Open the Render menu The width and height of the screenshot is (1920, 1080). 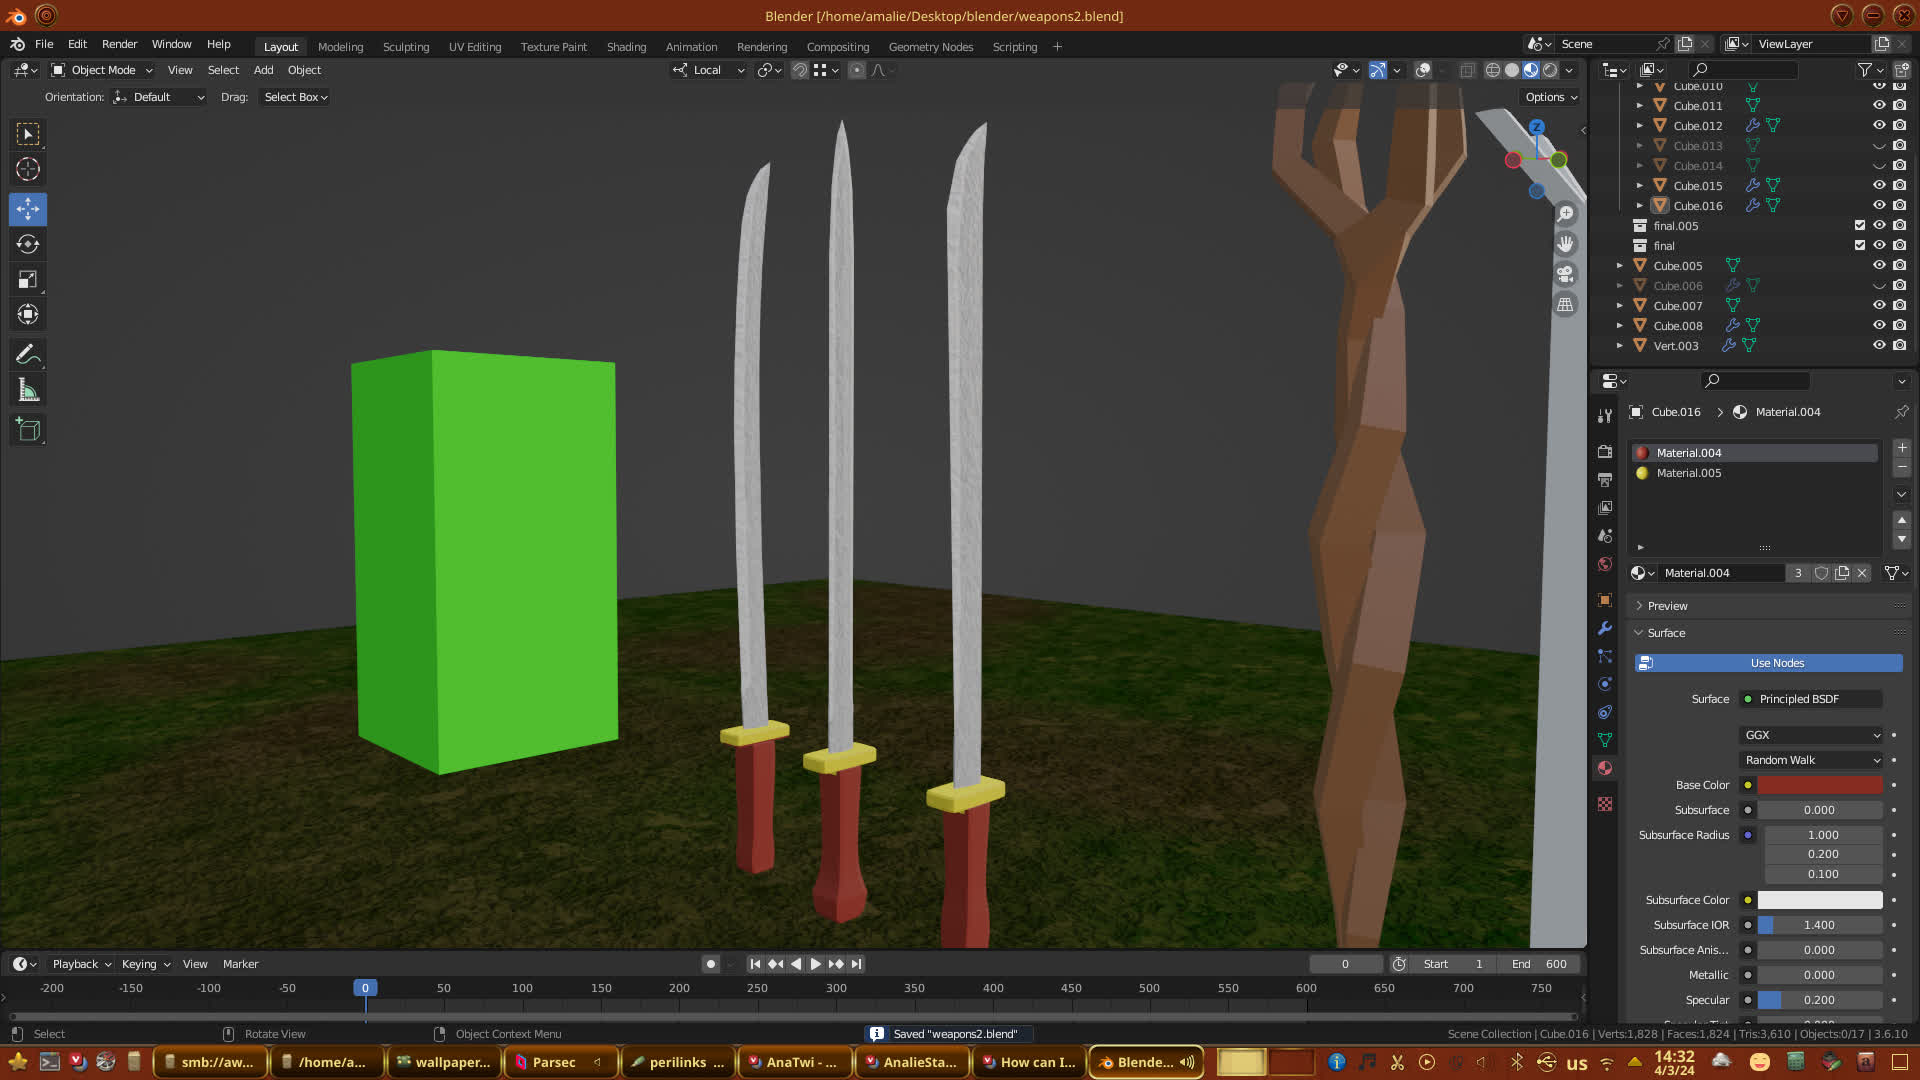119,44
